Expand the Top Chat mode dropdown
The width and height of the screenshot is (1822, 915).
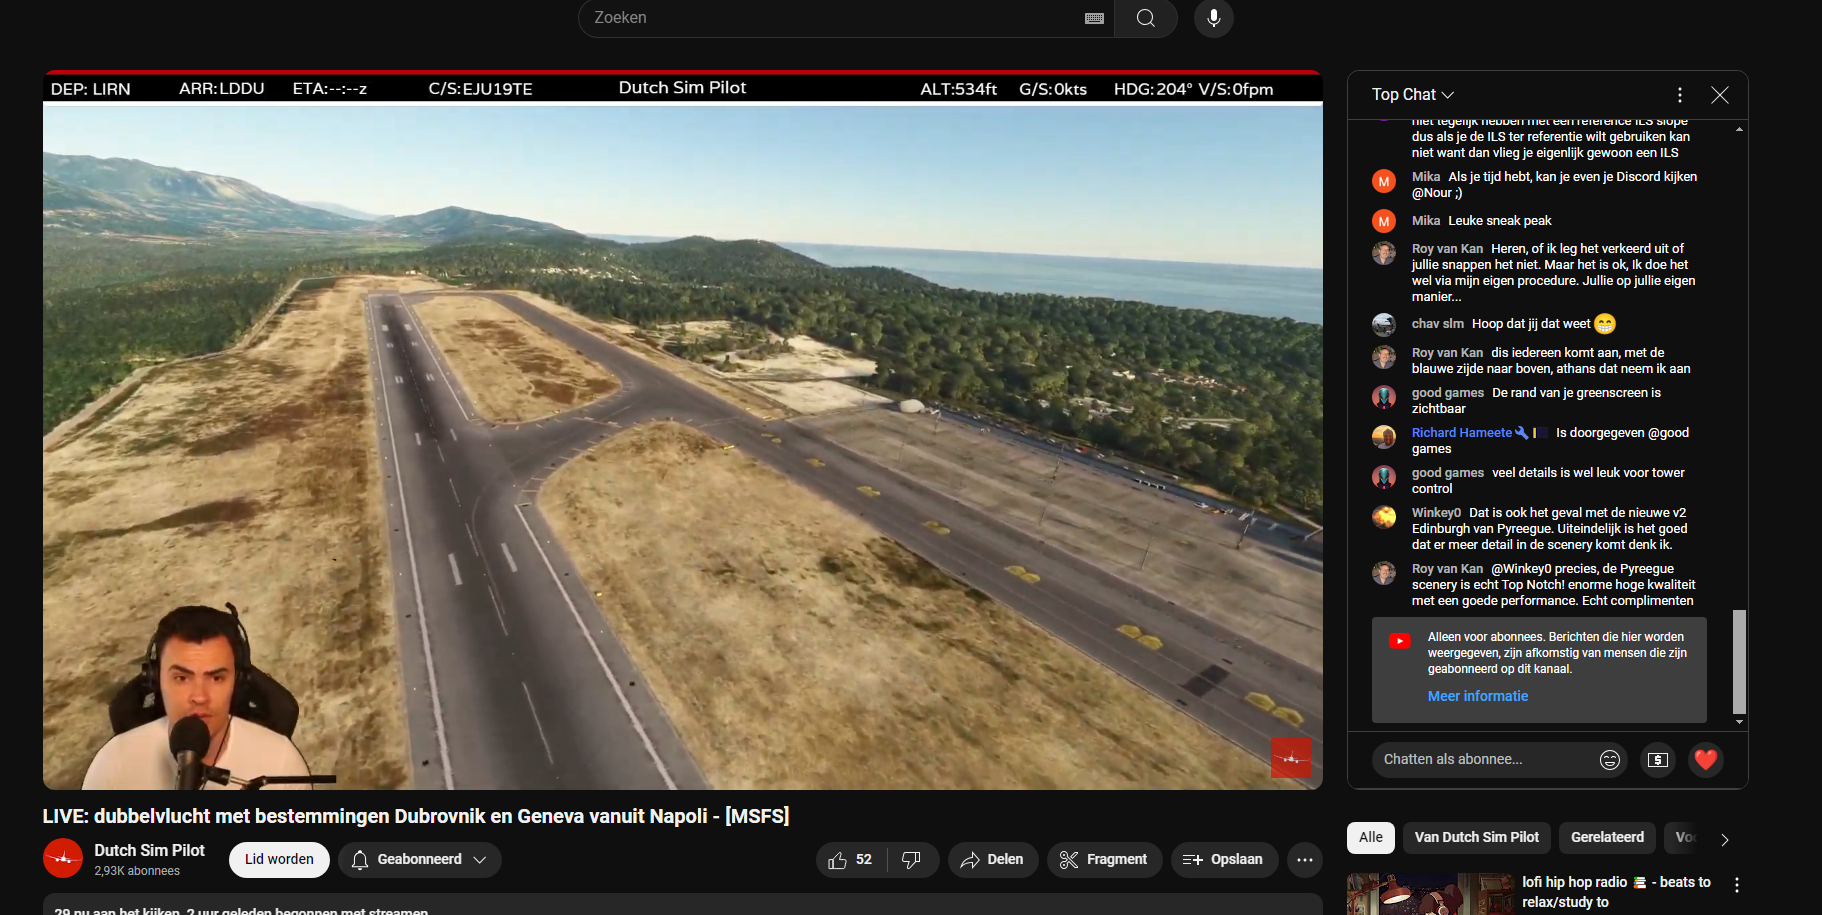click(1412, 95)
